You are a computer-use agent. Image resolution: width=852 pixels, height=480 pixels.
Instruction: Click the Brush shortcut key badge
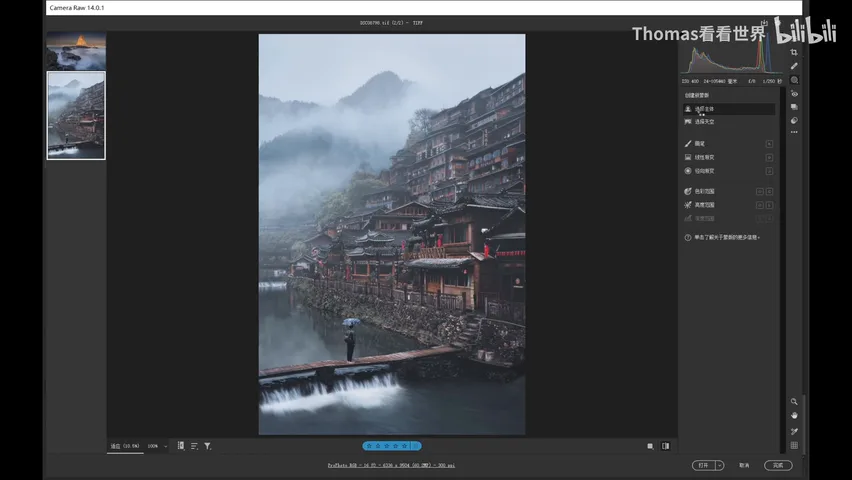(769, 144)
